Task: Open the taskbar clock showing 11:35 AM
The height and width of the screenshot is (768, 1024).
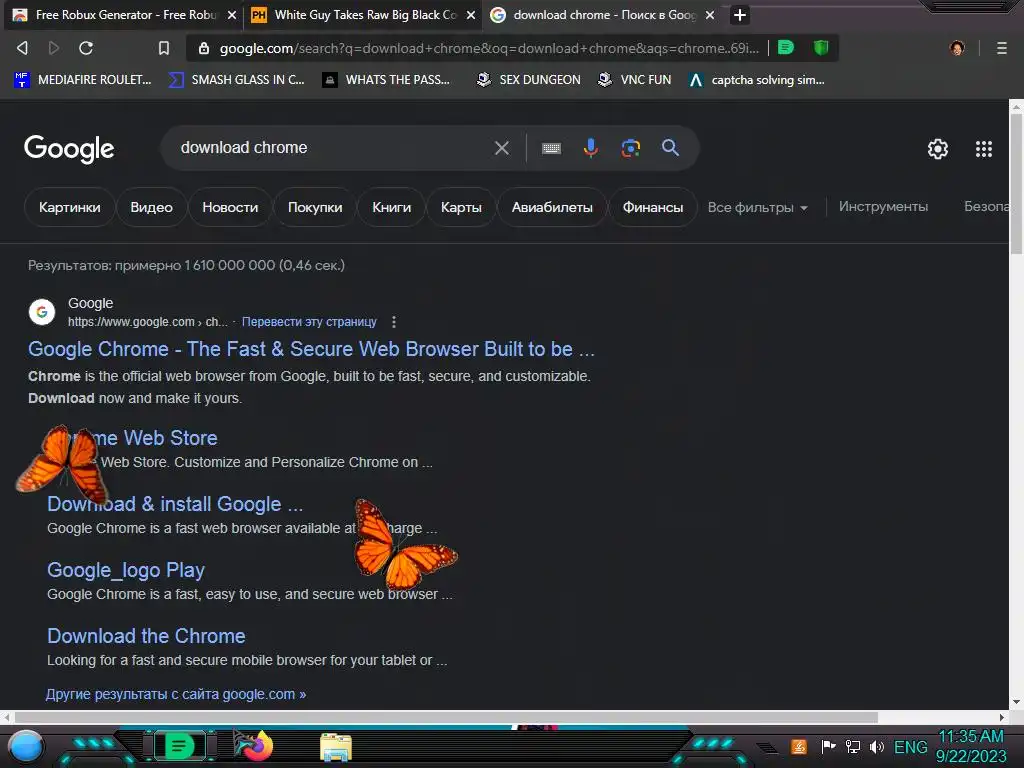Action: [x=970, y=746]
